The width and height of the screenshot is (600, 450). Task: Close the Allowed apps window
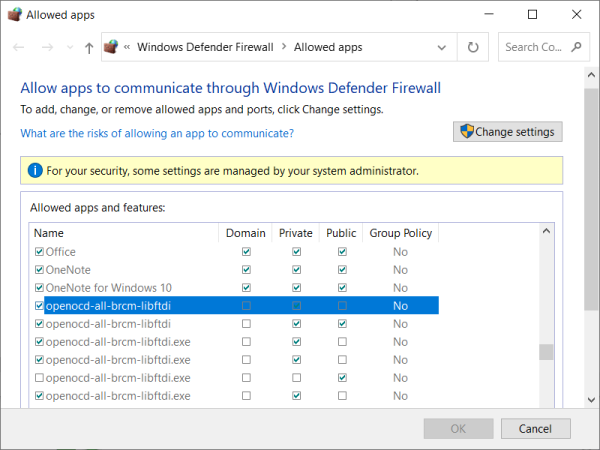point(576,15)
